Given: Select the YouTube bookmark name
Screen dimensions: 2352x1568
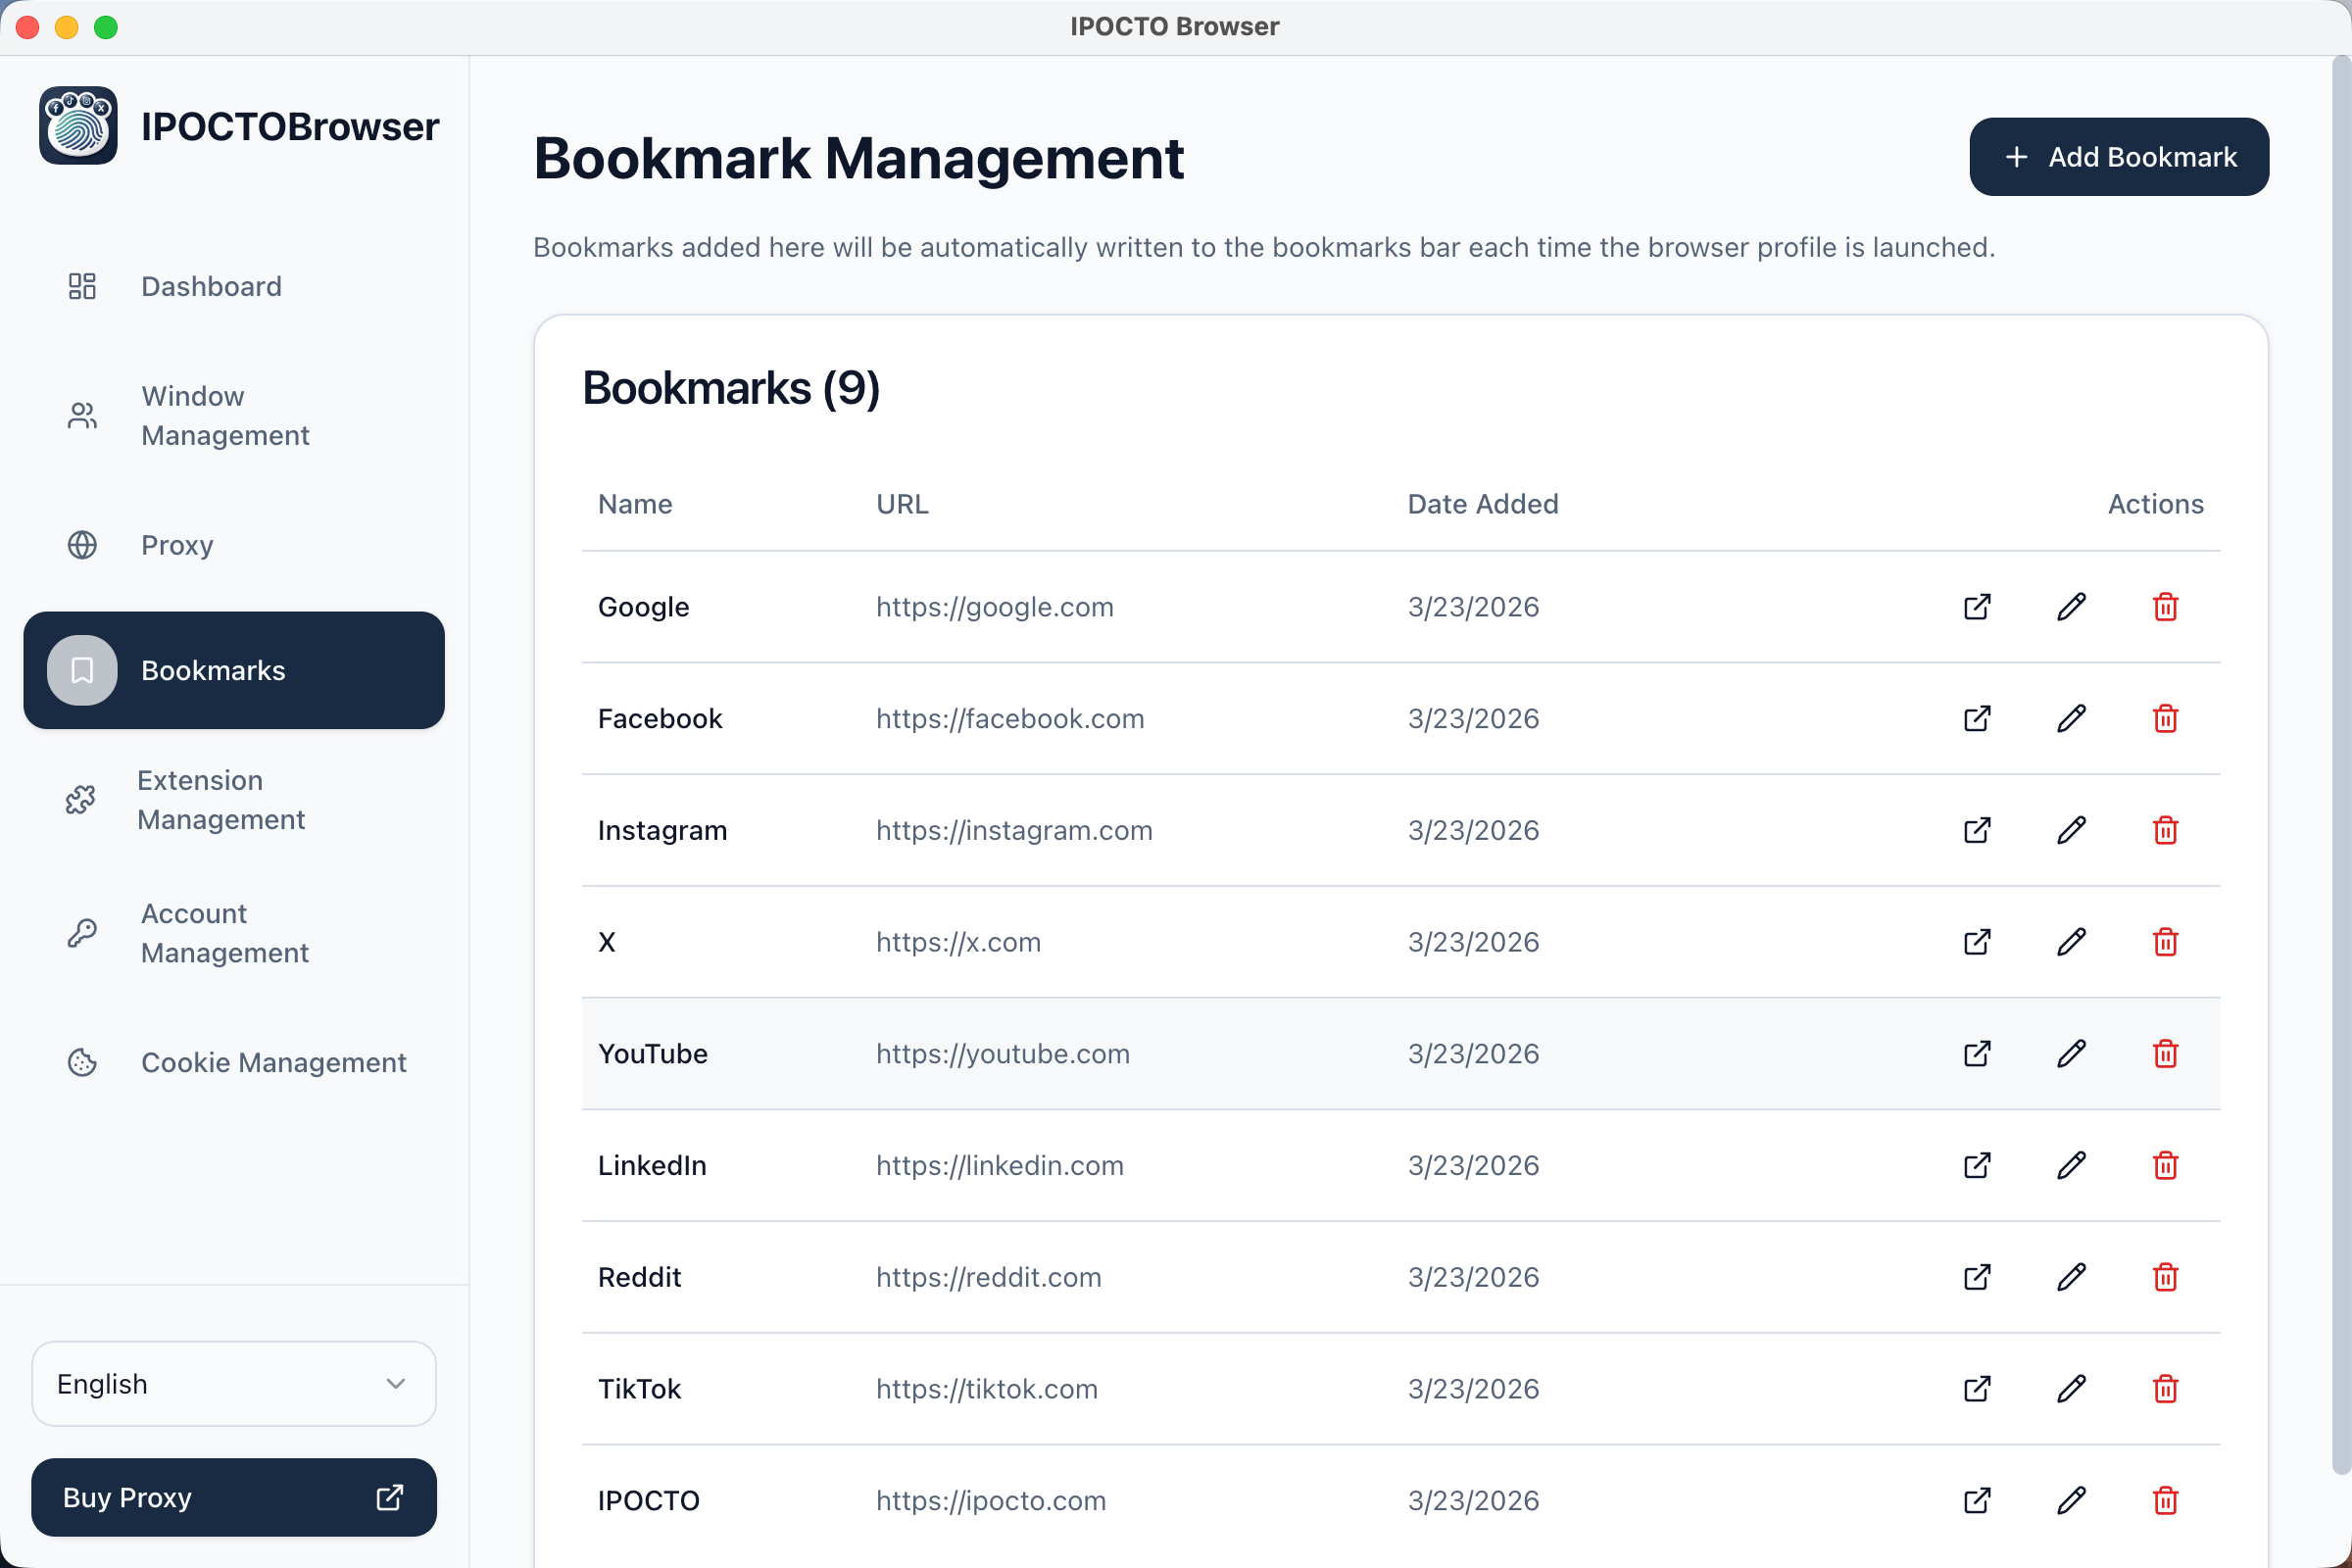Looking at the screenshot, I should click(x=653, y=1054).
